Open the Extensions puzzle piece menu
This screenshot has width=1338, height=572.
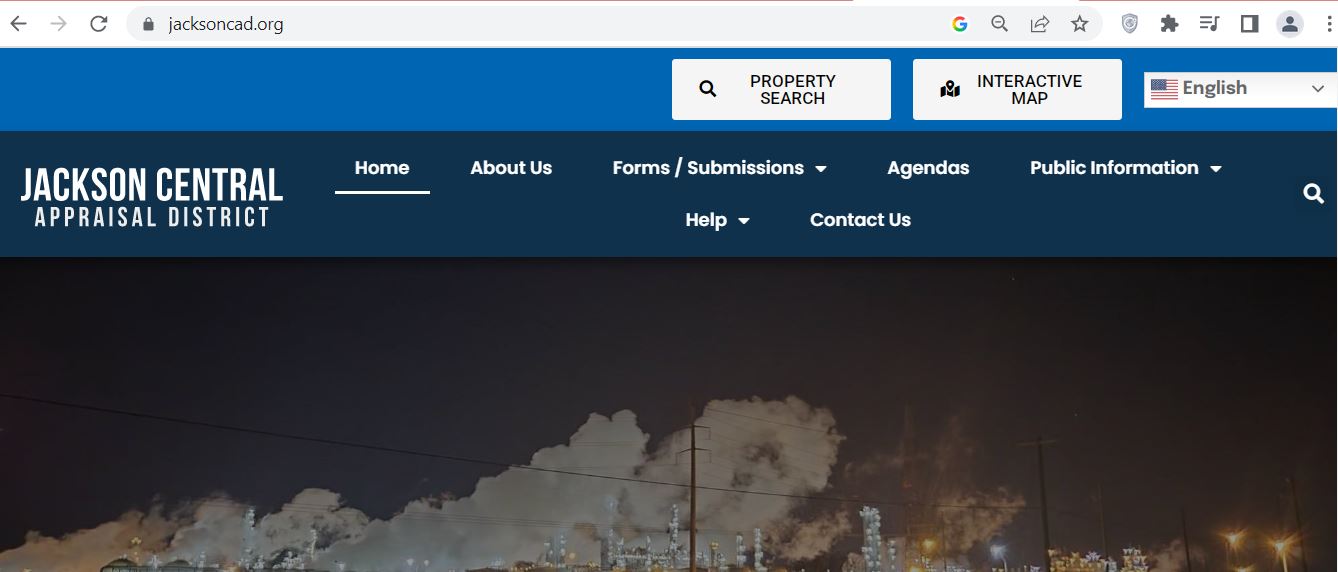pos(1169,24)
